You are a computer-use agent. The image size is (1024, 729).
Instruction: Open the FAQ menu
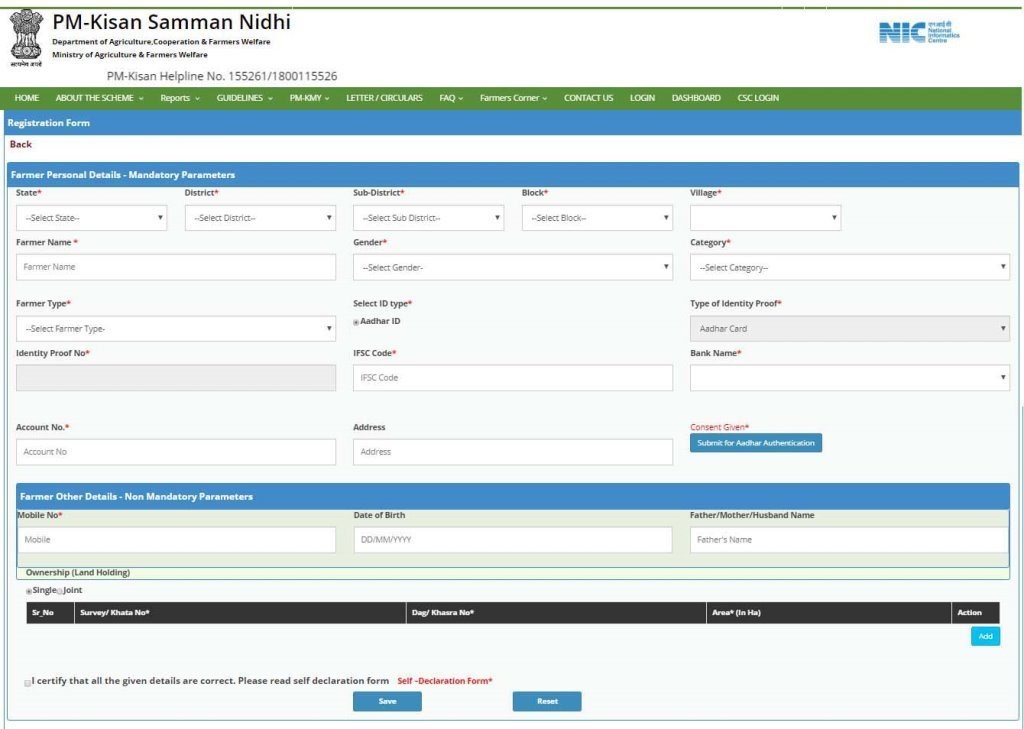[x=451, y=98]
